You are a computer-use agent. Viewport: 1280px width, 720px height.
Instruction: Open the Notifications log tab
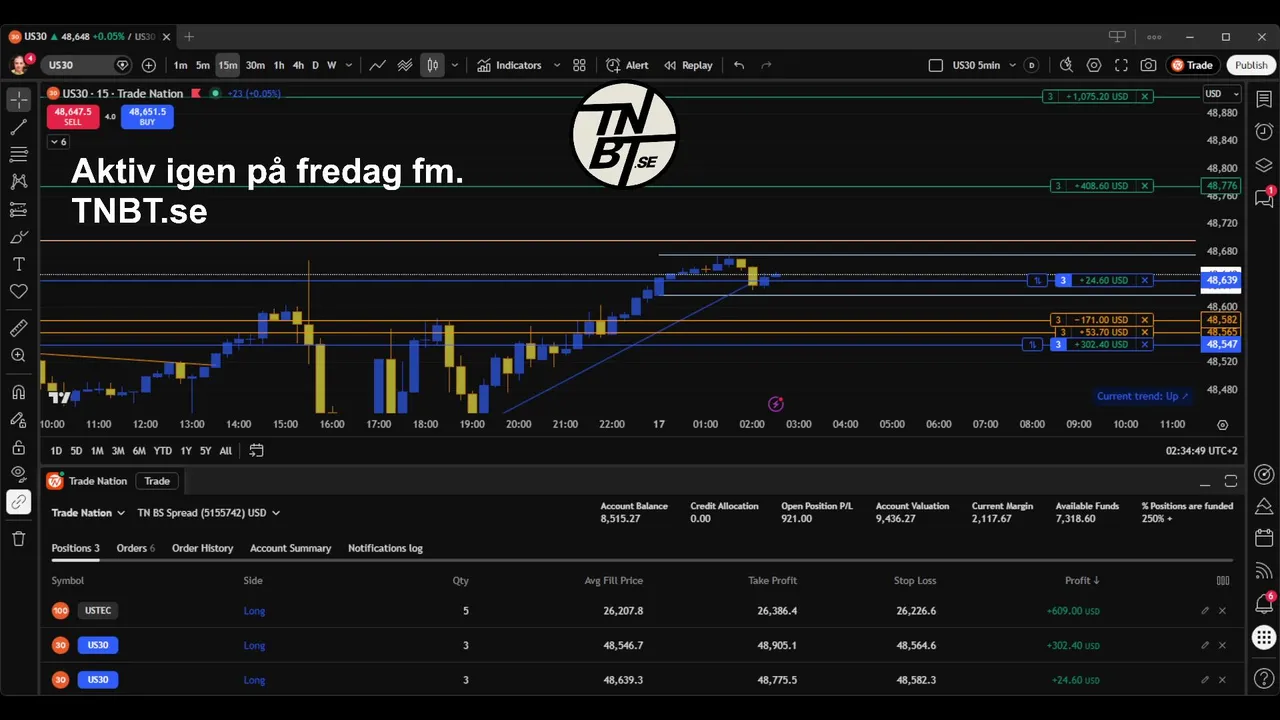click(x=385, y=548)
